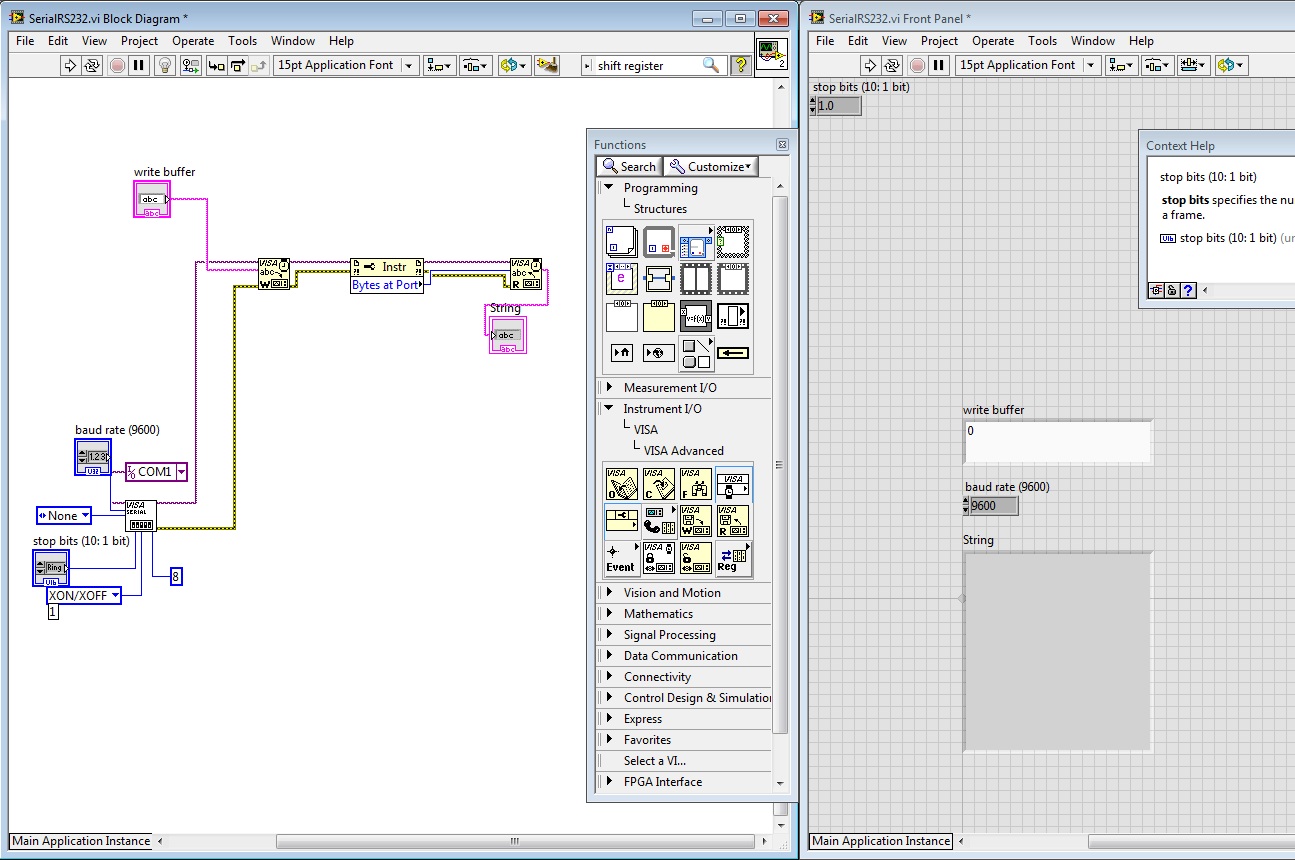Image resolution: width=1295 pixels, height=860 pixels.
Task: Open Operate menu in Block Diagram window
Action: tap(192, 41)
